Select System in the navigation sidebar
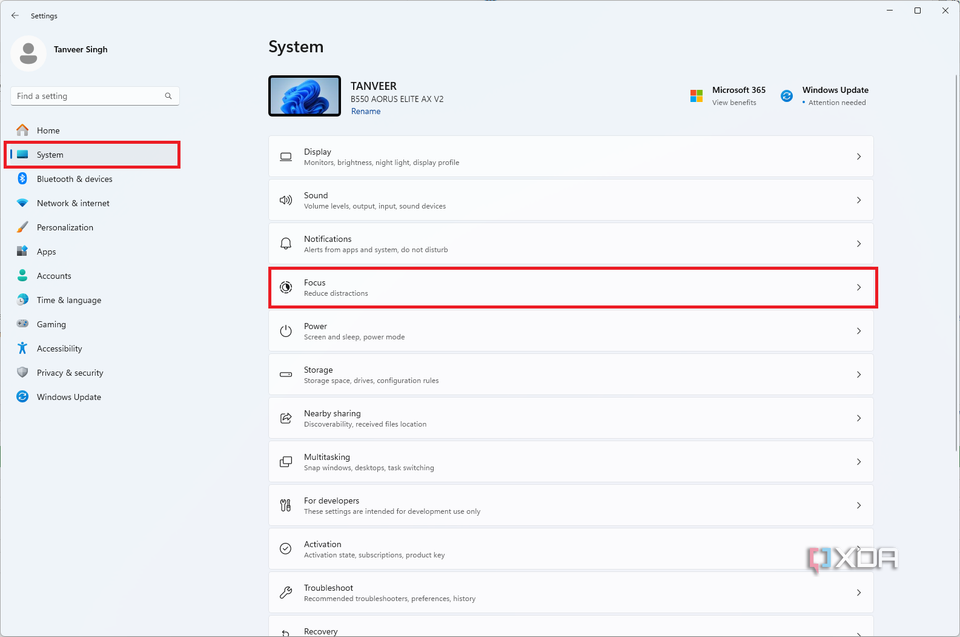The width and height of the screenshot is (960, 637). click(x=92, y=155)
